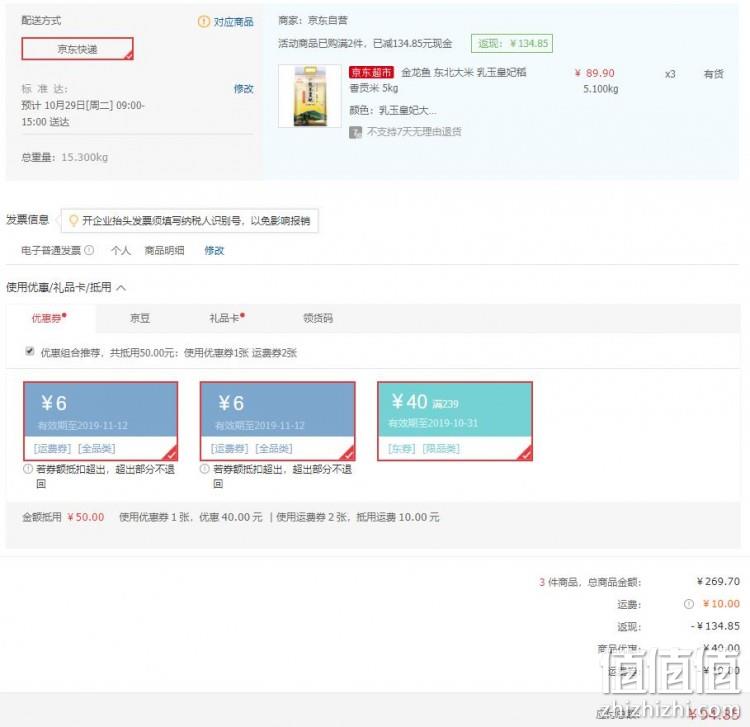Toggle the ¥40 满239 东券 coupon
The image size is (750, 727).
pos(455,421)
